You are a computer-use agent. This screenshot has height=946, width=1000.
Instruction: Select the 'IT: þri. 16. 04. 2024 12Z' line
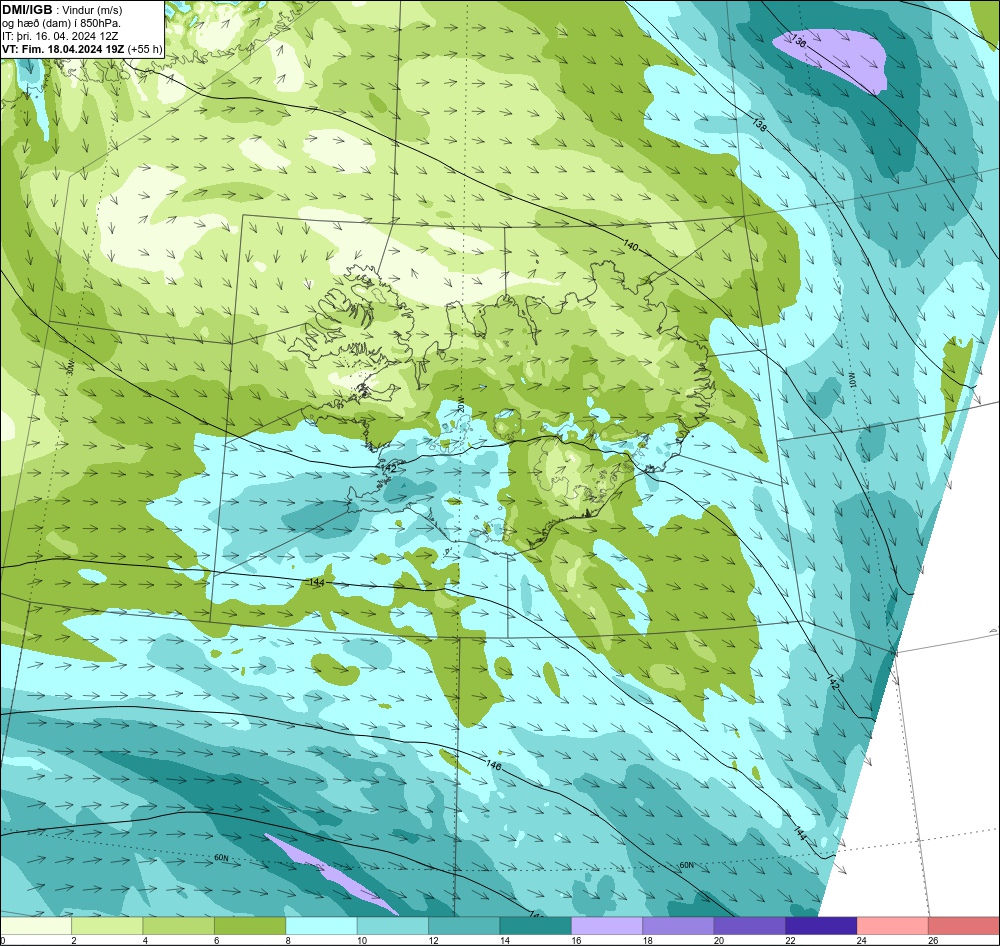[x=61, y=36]
